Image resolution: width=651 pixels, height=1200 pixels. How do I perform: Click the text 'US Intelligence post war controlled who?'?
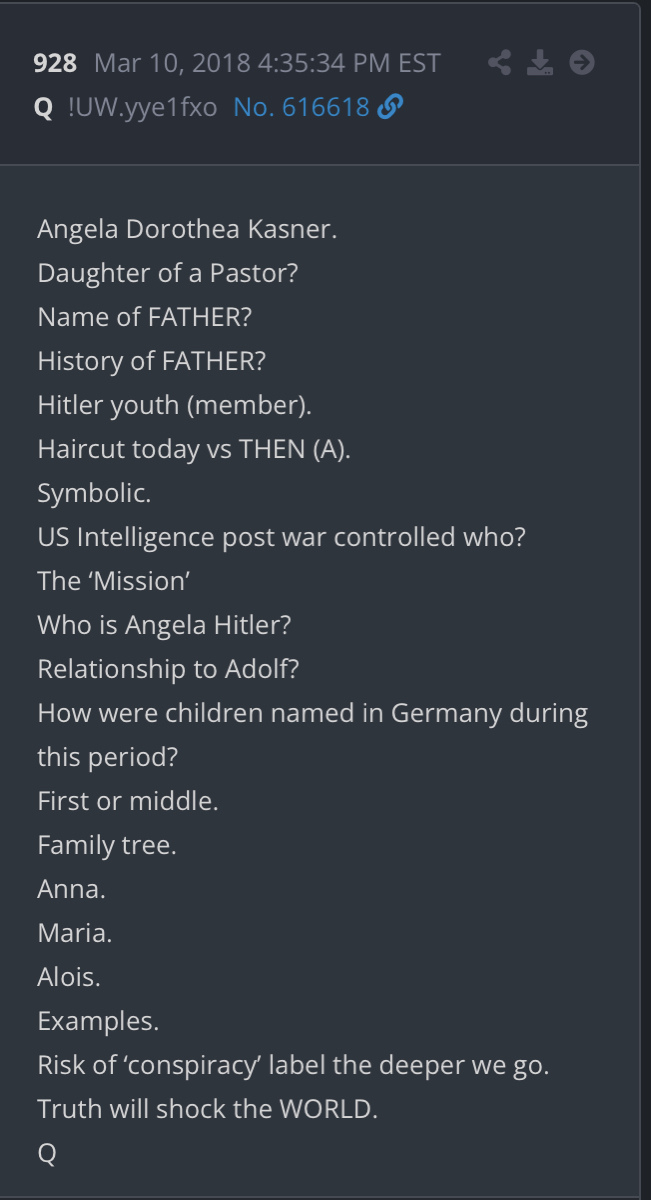click(x=282, y=537)
